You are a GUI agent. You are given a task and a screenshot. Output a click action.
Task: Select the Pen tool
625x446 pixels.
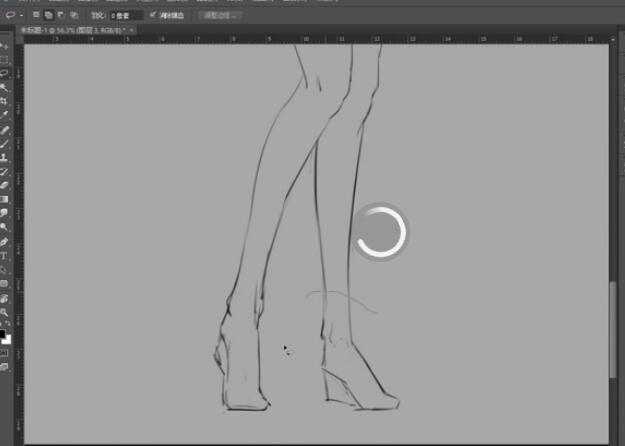click(x=4, y=242)
